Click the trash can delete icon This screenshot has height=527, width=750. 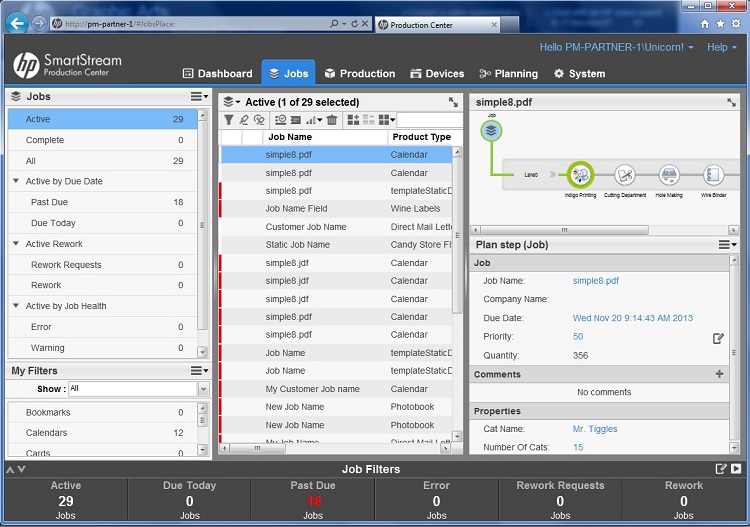pyautogui.click(x=332, y=120)
